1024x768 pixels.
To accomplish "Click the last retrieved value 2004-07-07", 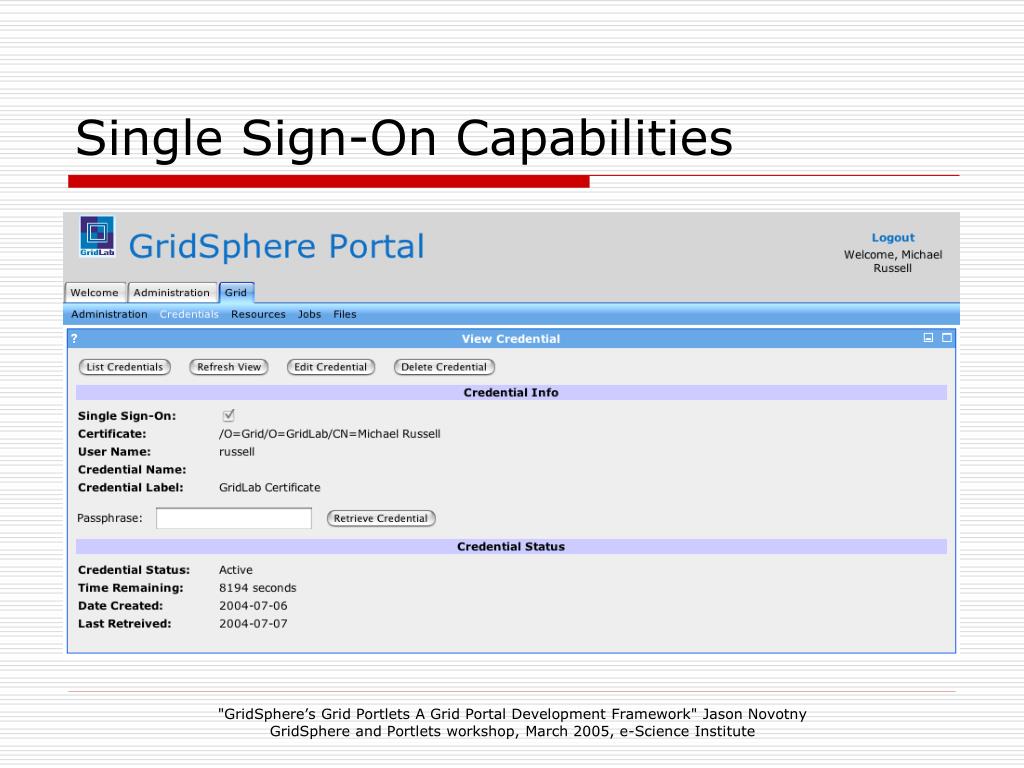I will tap(253, 624).
